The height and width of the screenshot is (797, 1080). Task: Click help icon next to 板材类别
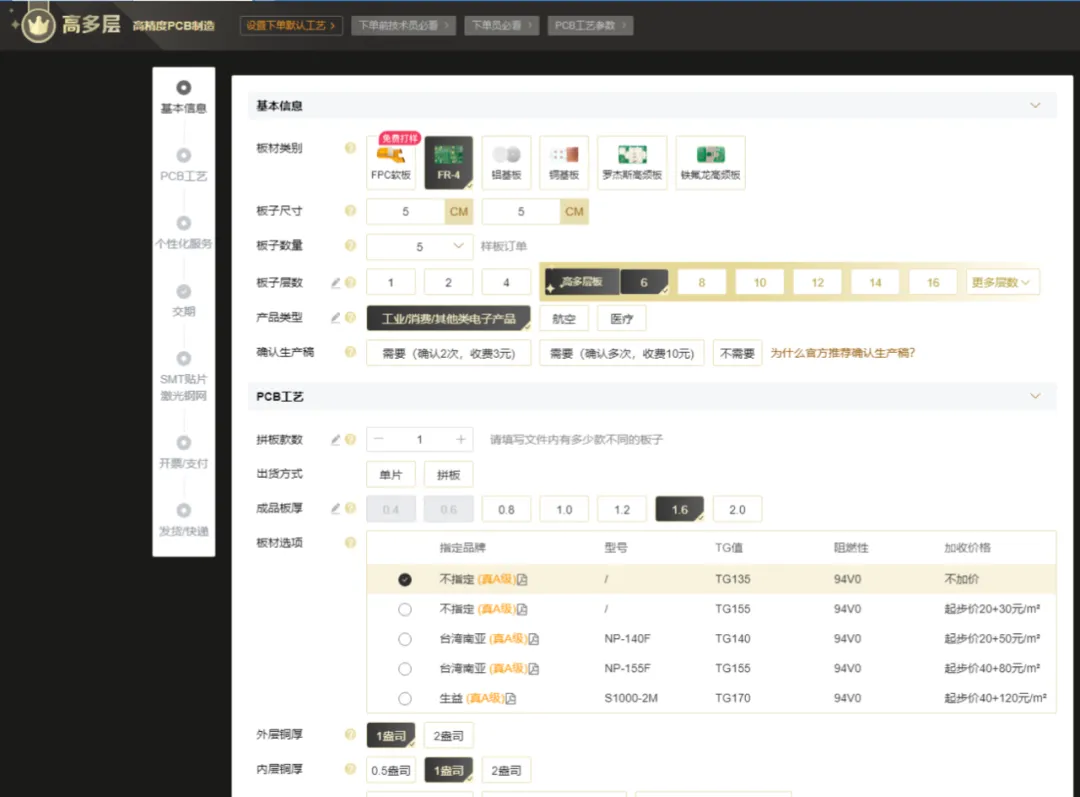point(350,148)
